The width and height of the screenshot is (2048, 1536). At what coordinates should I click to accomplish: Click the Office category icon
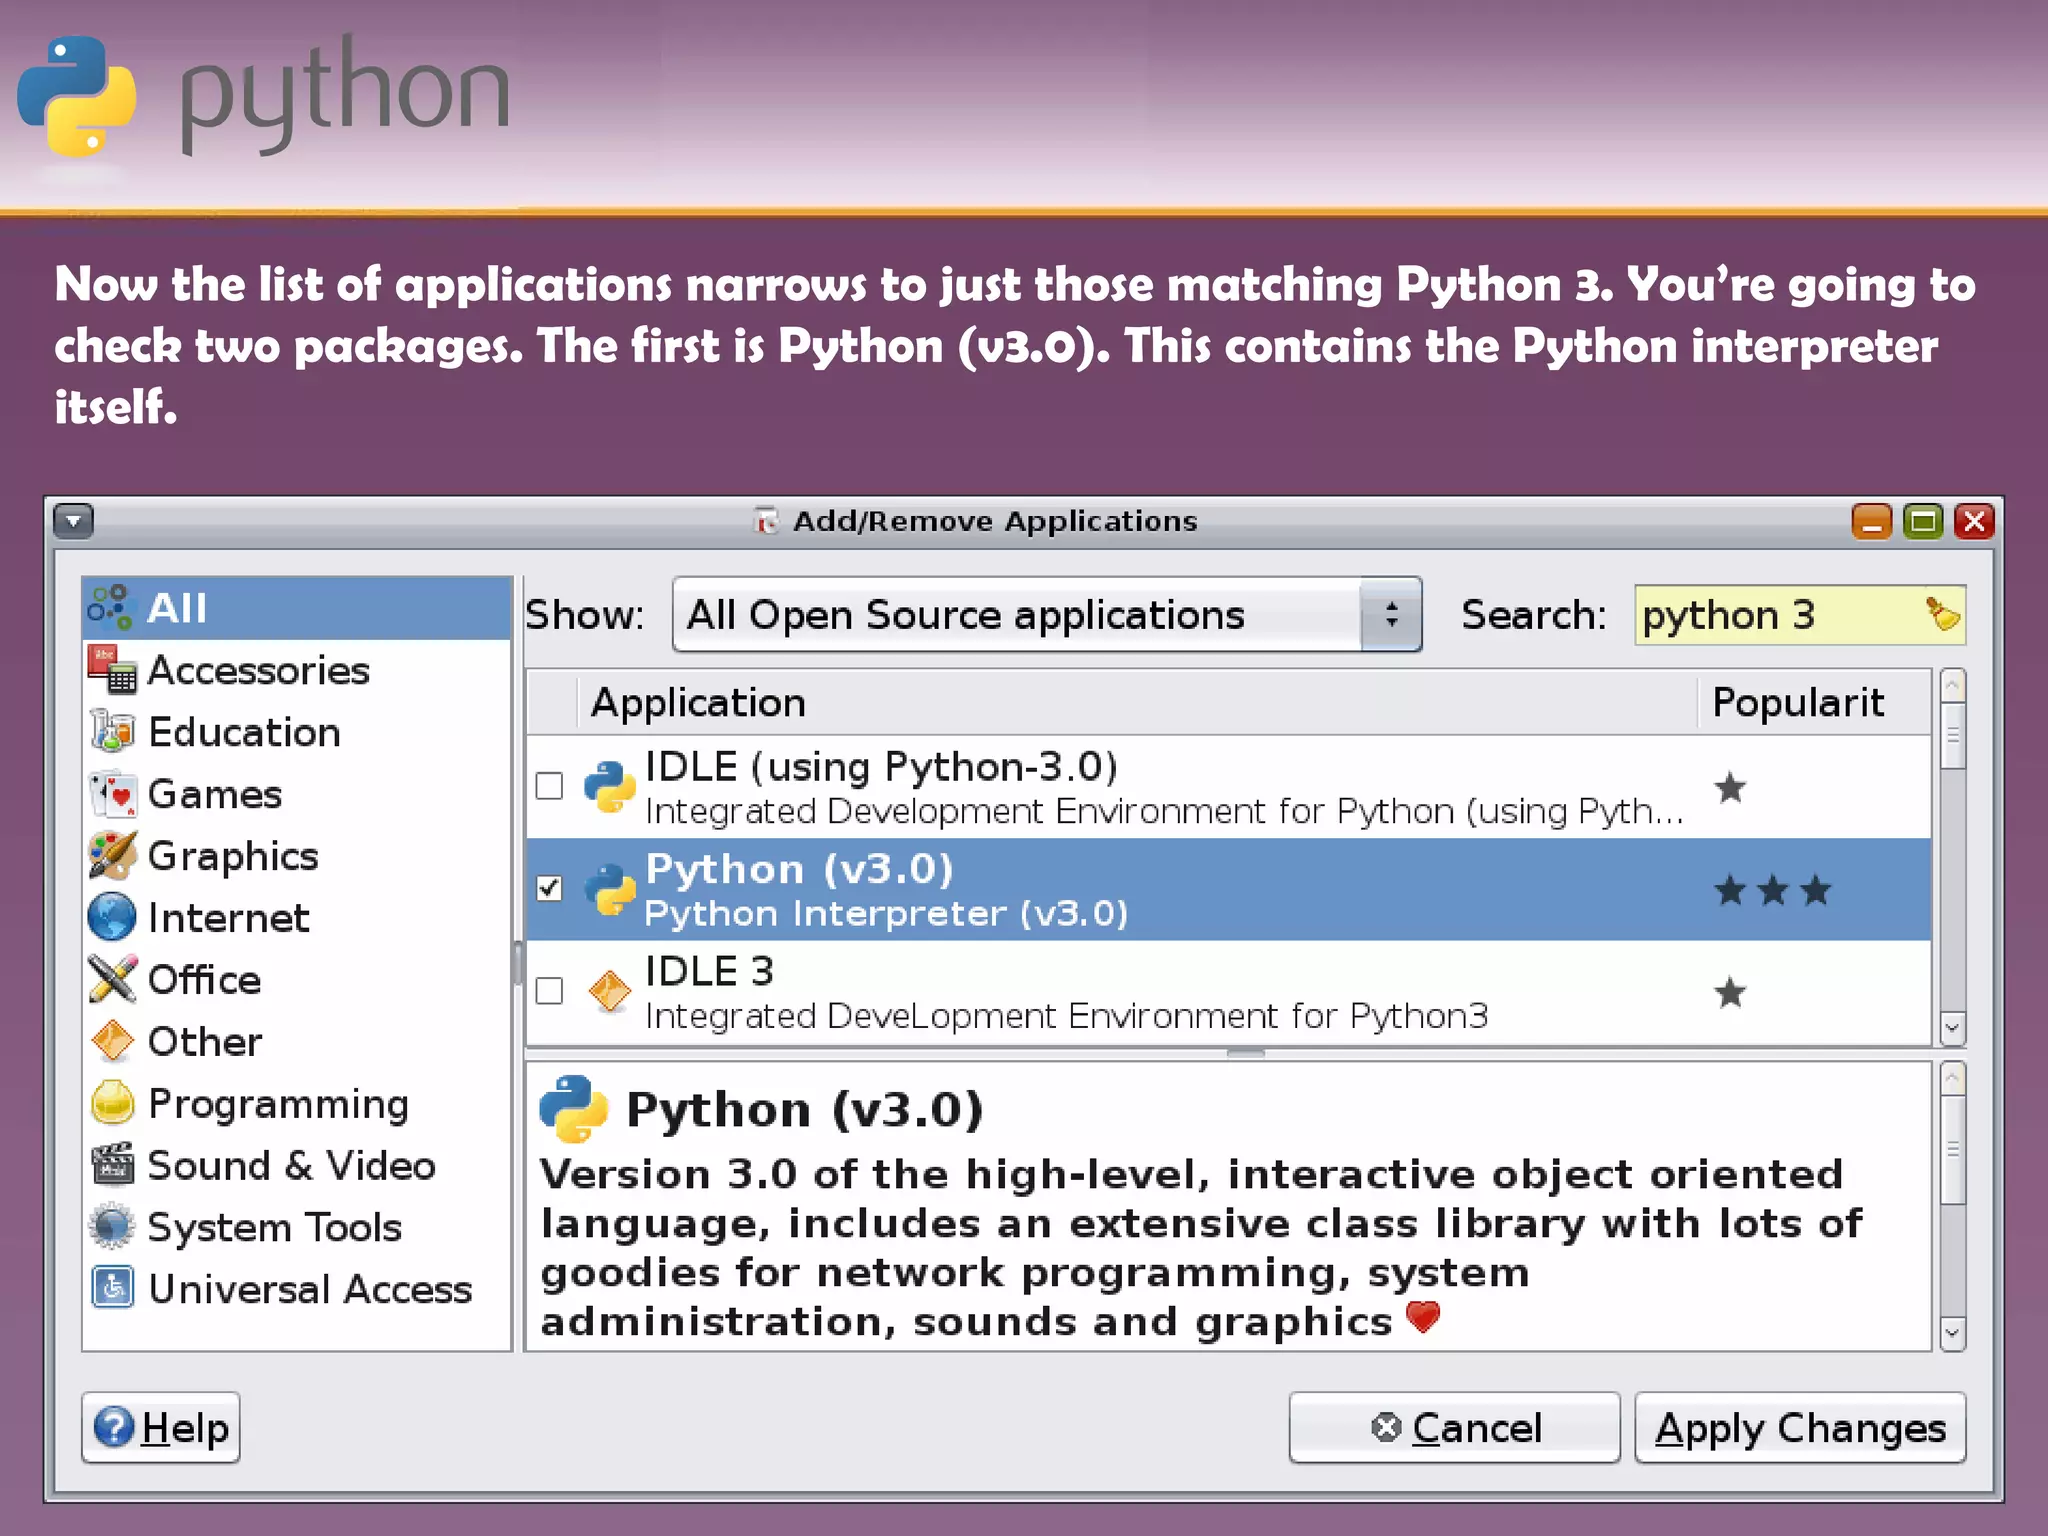tap(112, 979)
